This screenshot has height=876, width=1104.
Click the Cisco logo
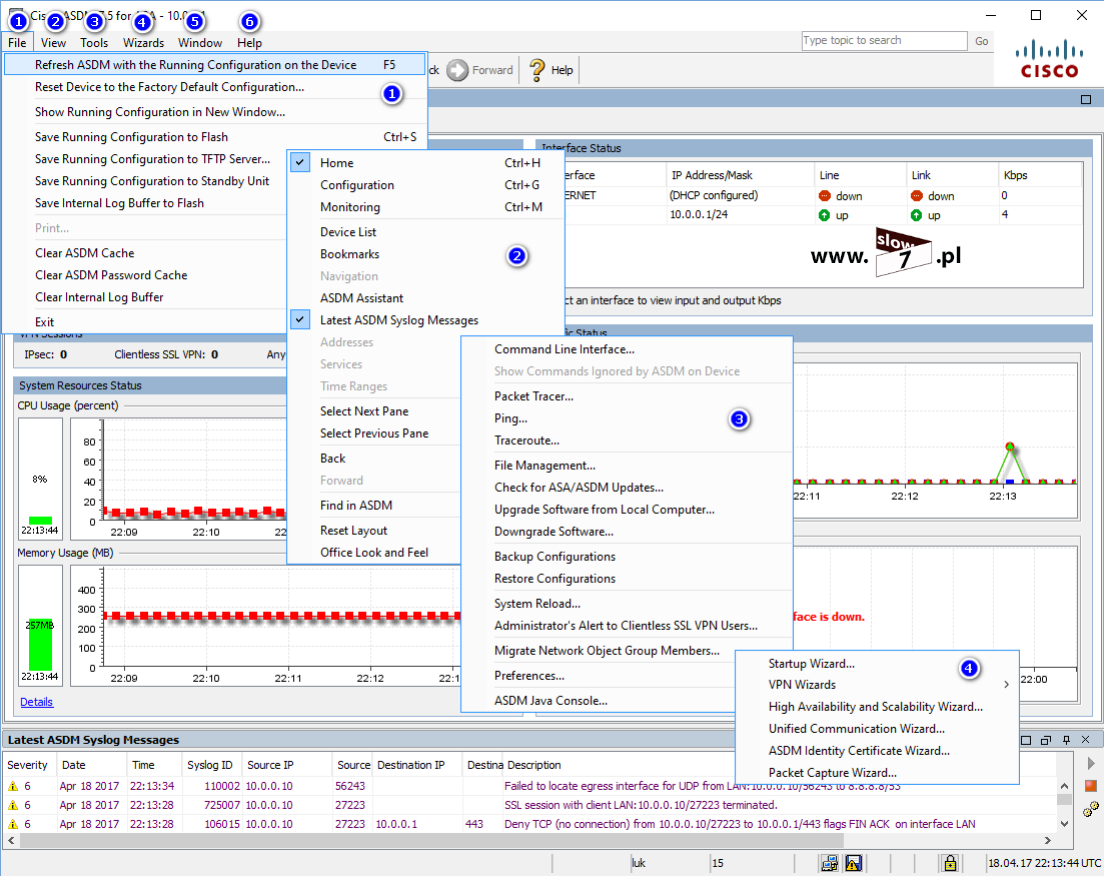[x=1049, y=59]
